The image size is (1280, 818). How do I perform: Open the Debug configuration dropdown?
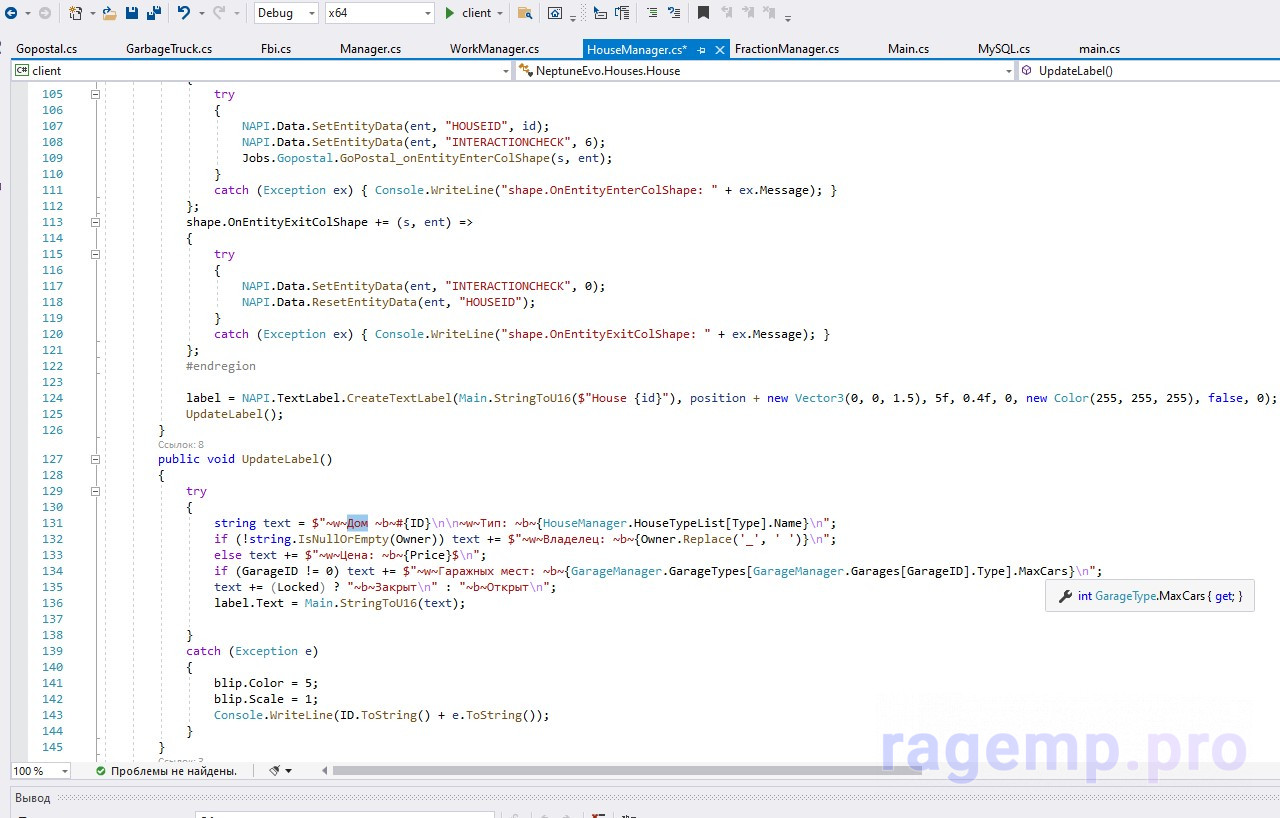(x=310, y=13)
